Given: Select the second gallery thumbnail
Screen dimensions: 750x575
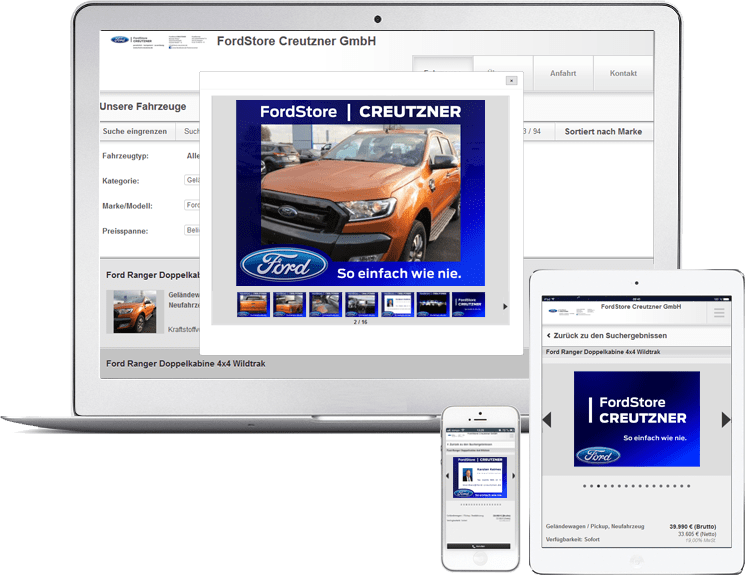Looking at the screenshot, I should [x=289, y=305].
